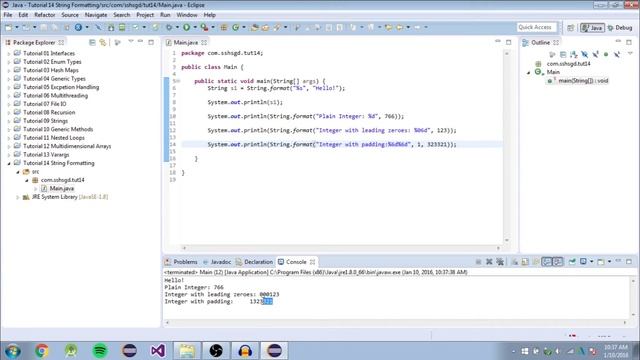Open Visual Studio from the taskbar
640x360 pixels.
(158, 351)
